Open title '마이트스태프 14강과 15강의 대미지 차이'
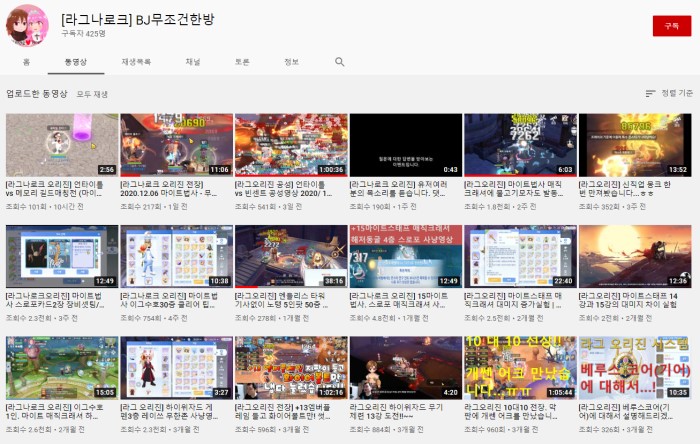The width and height of the screenshot is (700, 444). pyautogui.click(x=628, y=300)
